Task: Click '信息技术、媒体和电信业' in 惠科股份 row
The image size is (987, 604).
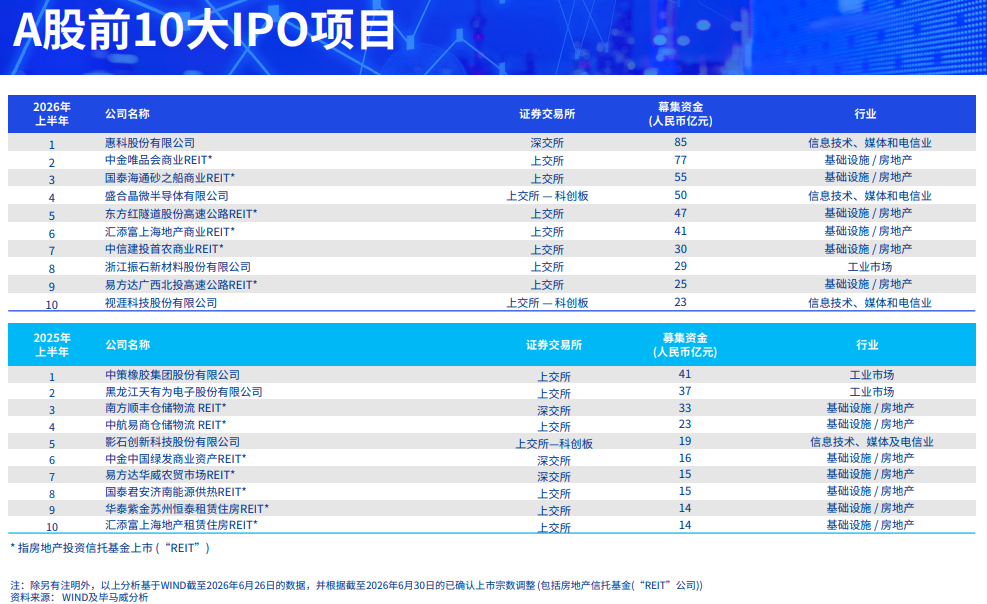Action: coord(870,143)
